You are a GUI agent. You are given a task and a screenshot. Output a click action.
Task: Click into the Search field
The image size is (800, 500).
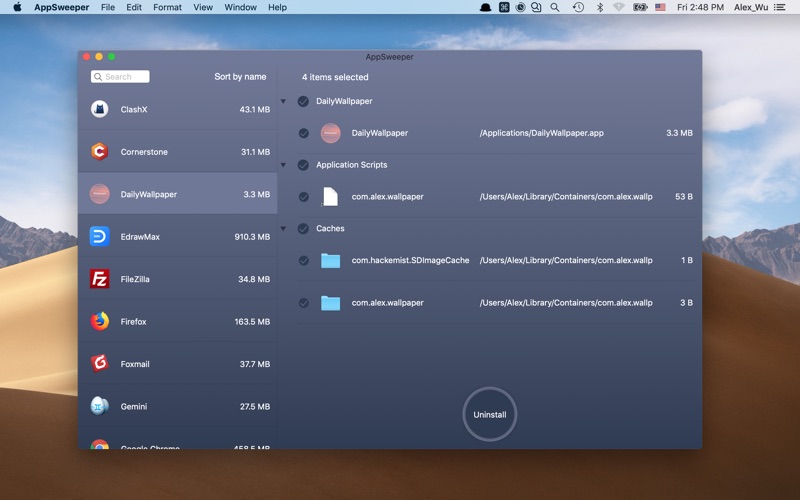click(120, 77)
